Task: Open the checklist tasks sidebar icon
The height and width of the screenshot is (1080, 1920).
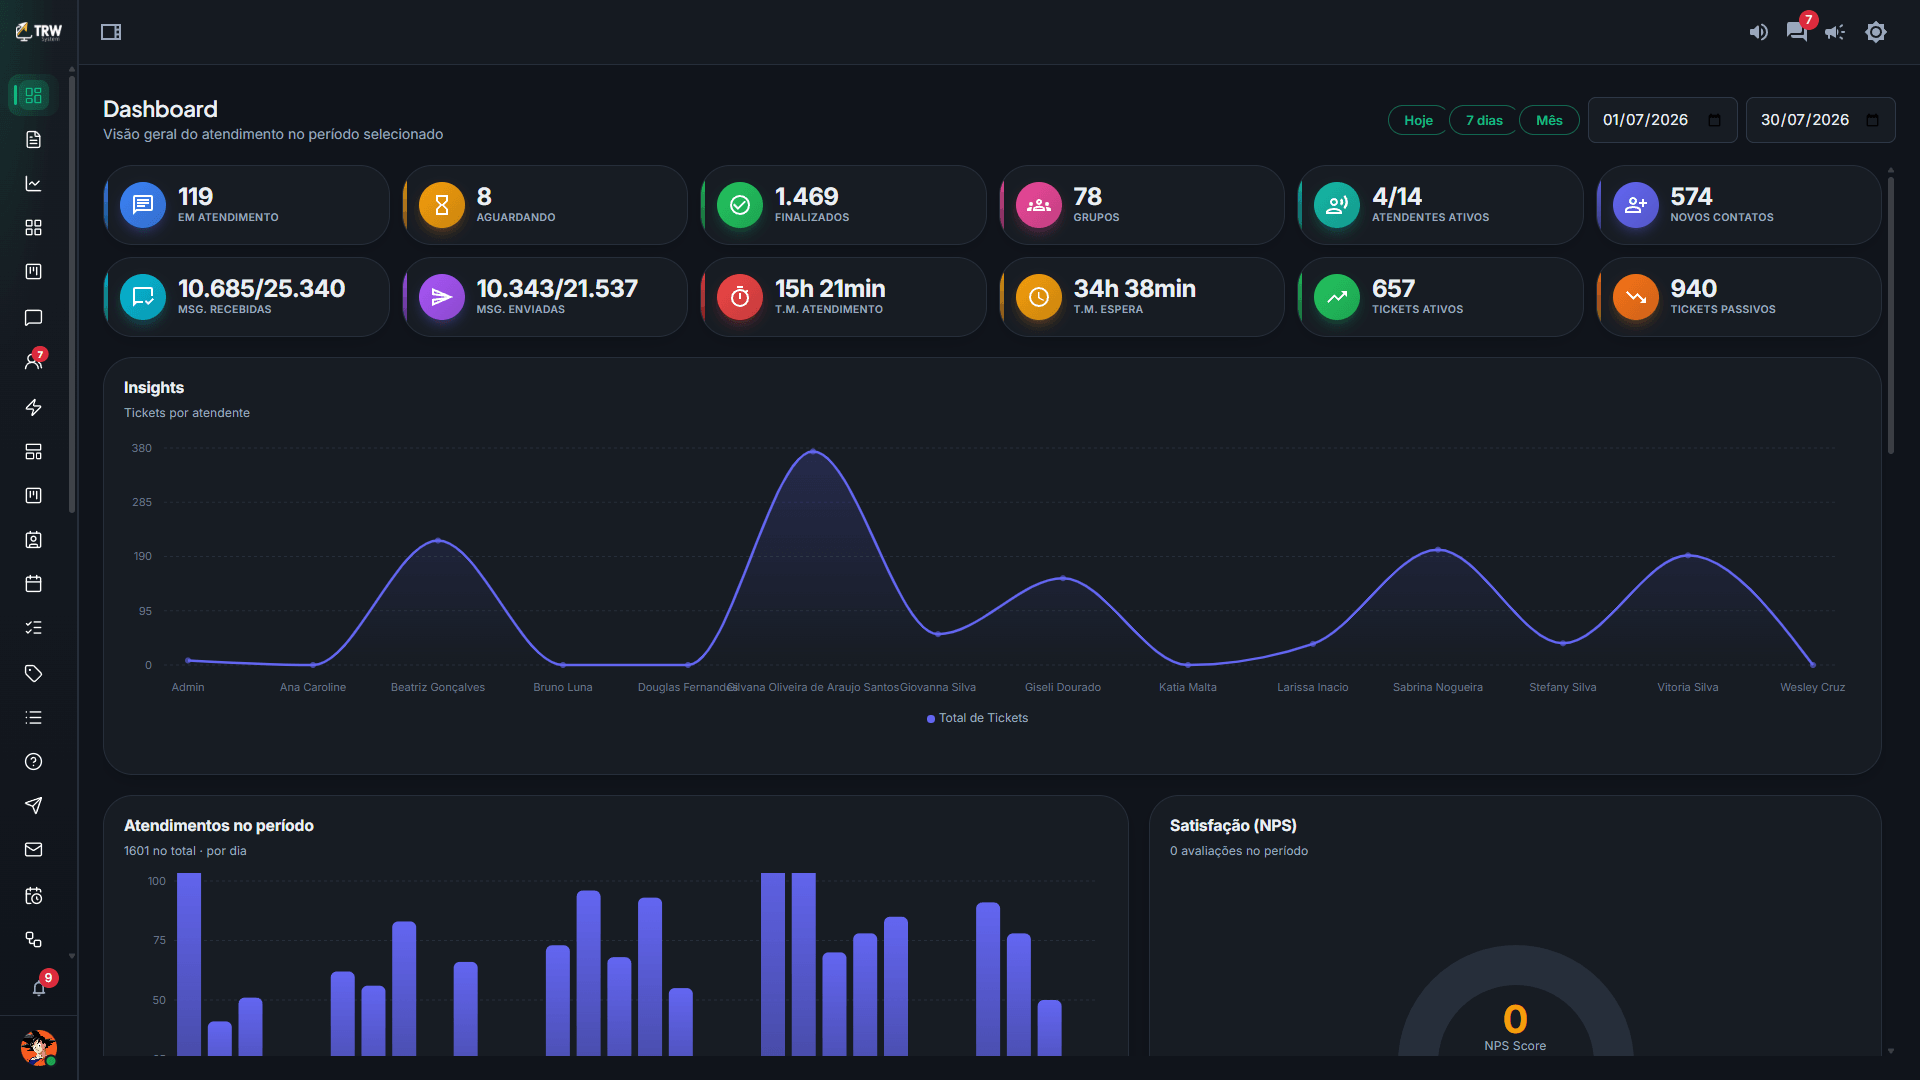Action: pyautogui.click(x=33, y=628)
